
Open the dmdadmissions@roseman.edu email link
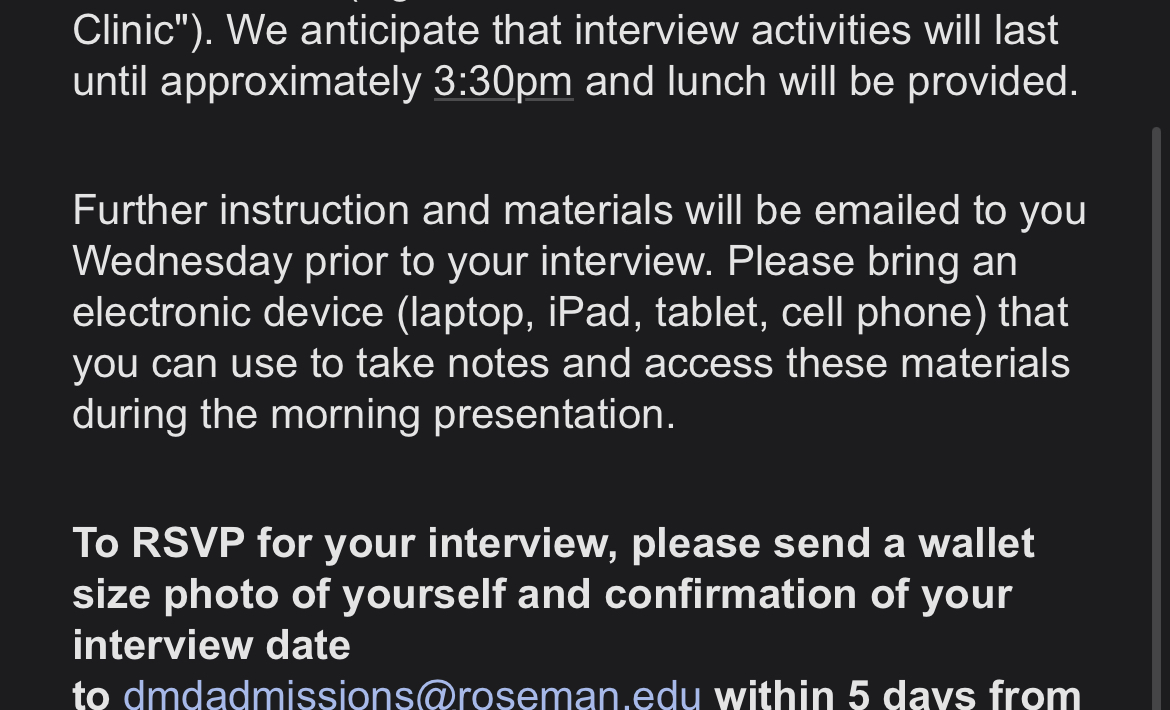412,695
